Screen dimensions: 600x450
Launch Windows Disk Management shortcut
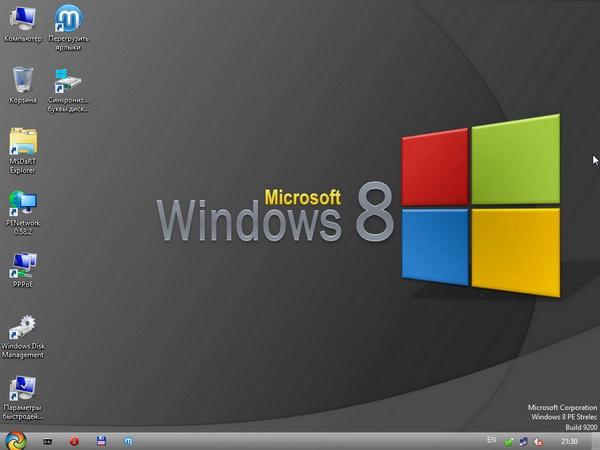pyautogui.click(x=22, y=328)
